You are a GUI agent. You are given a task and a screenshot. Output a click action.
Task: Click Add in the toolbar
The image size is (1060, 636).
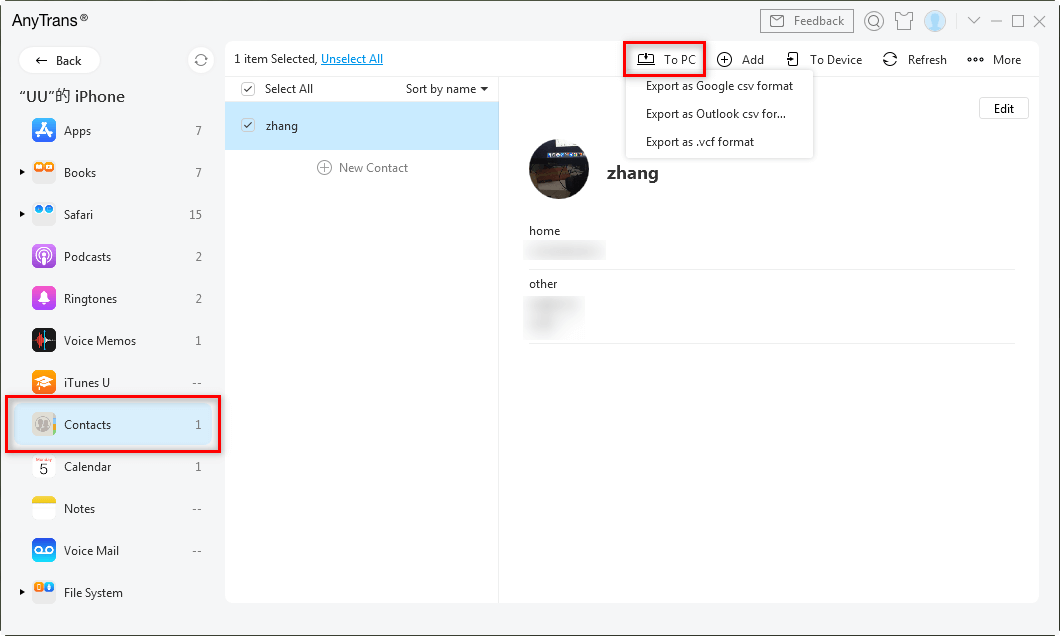coord(740,59)
